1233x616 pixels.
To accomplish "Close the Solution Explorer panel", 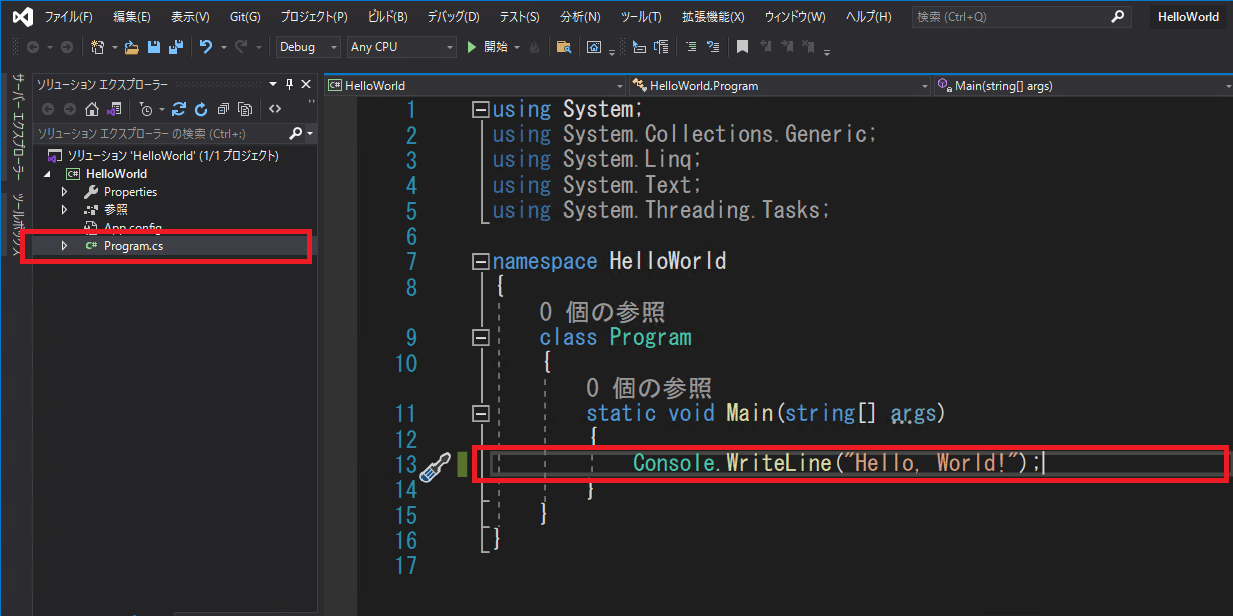I will (306, 85).
